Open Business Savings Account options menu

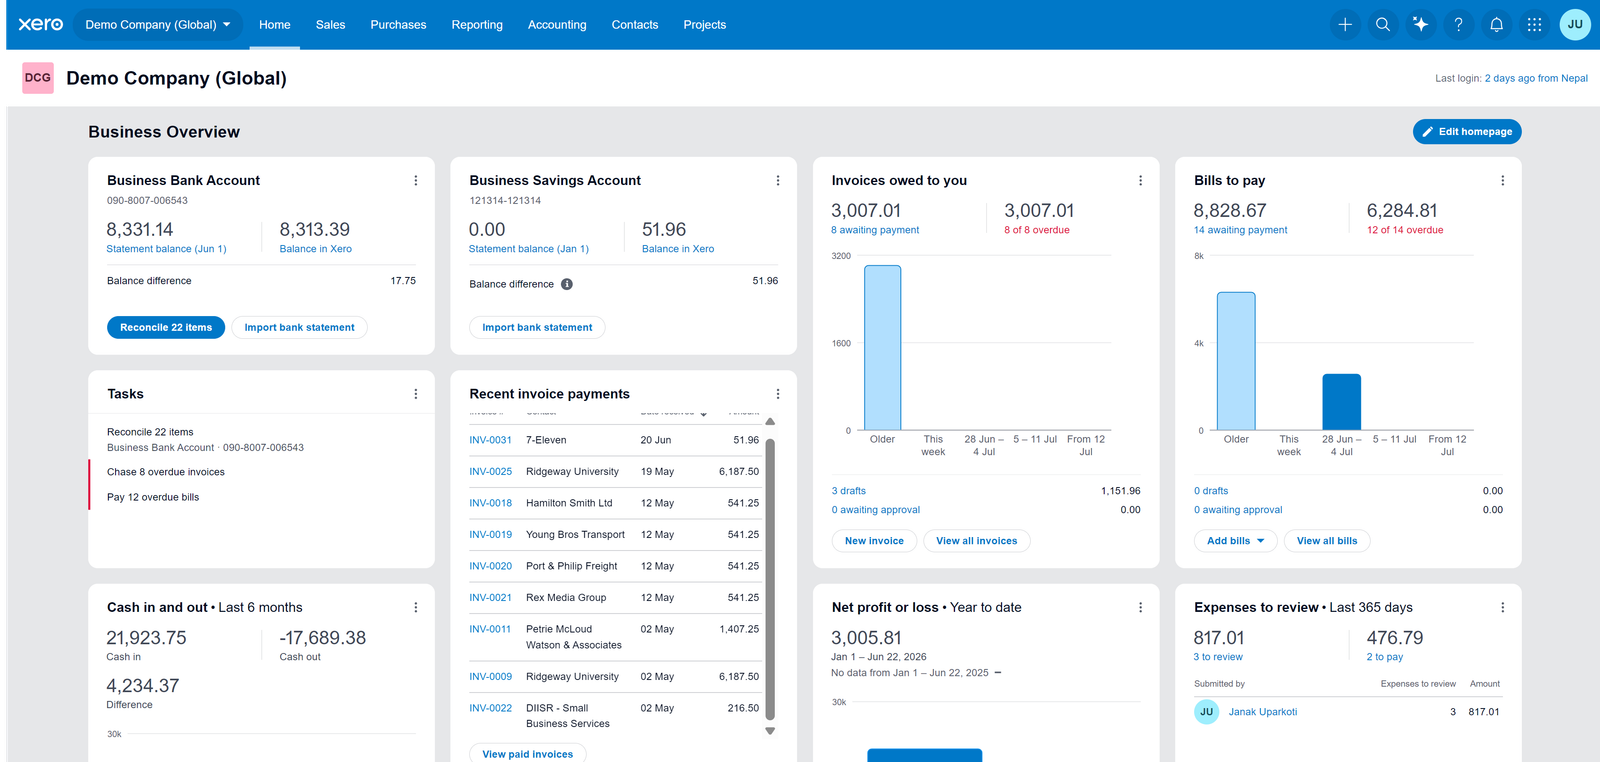pos(778,181)
